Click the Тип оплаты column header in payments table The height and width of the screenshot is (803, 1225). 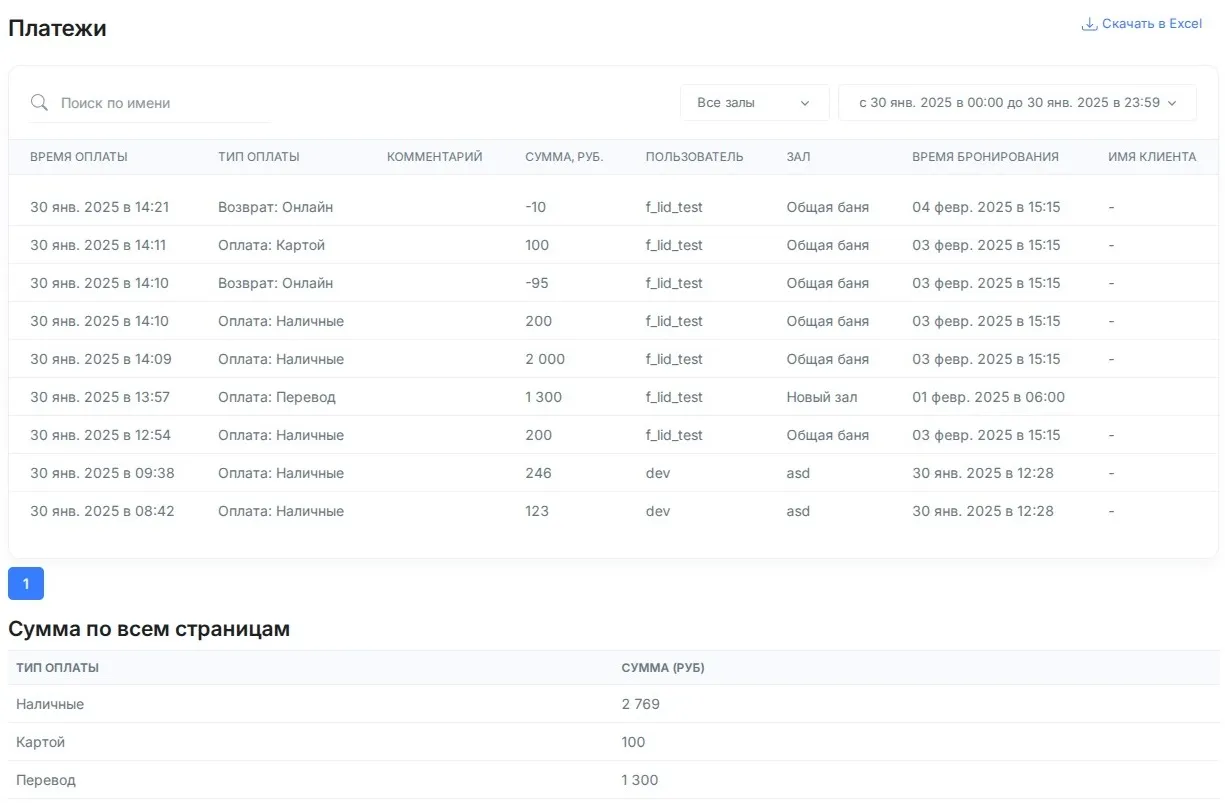pos(259,157)
